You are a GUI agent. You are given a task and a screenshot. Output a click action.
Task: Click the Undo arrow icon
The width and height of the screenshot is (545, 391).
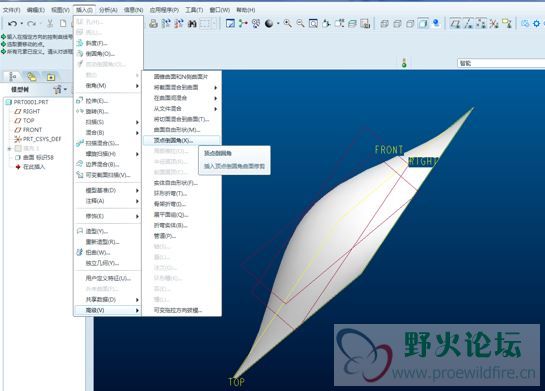(x=13, y=24)
